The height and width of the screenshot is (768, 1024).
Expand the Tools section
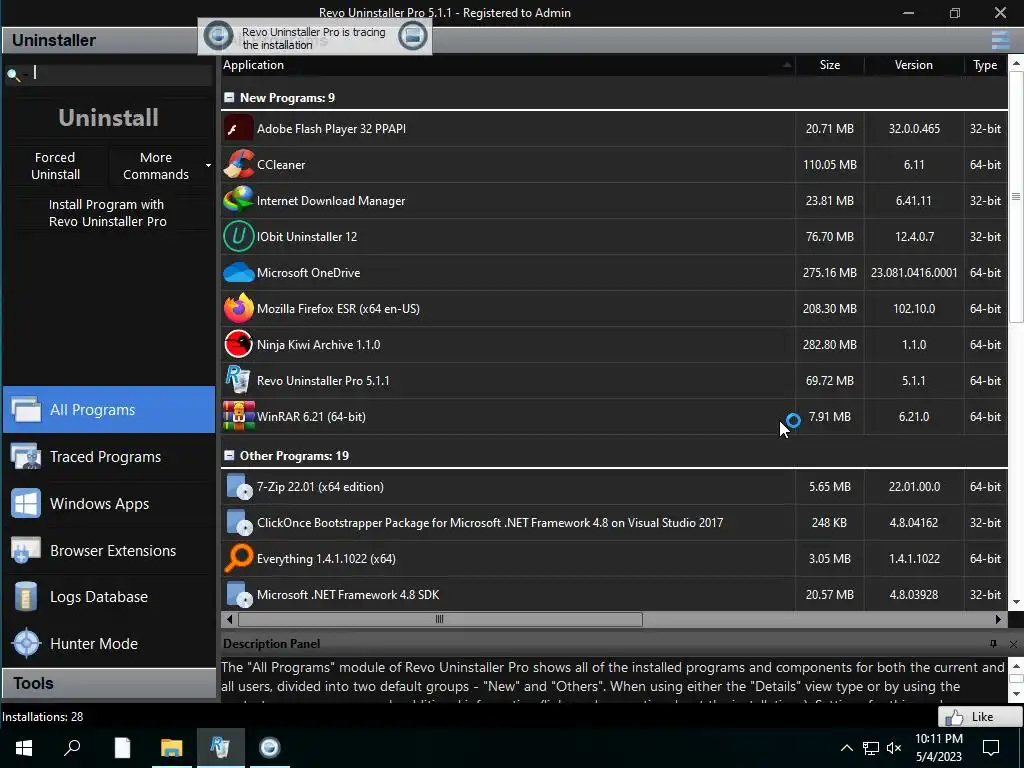coord(108,683)
